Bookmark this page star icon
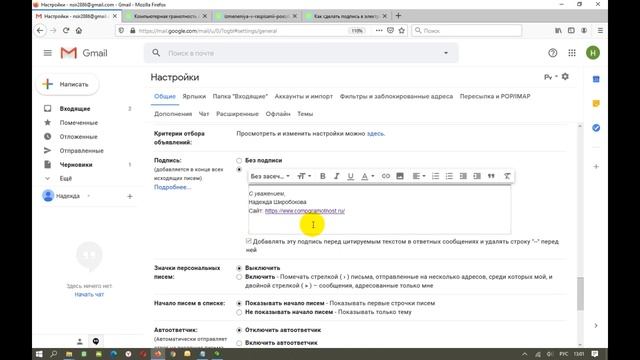This screenshot has height=360, width=640. pyautogui.click(x=402, y=31)
